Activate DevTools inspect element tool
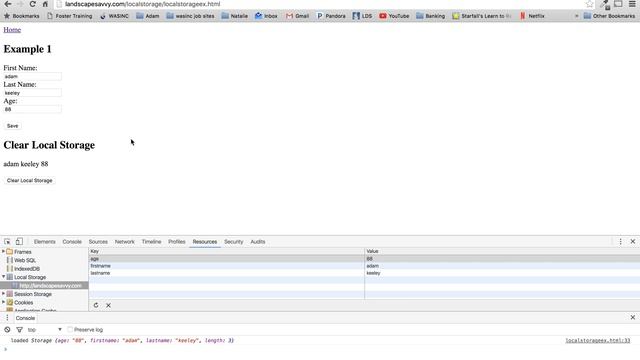640x360 pixels. (7, 242)
